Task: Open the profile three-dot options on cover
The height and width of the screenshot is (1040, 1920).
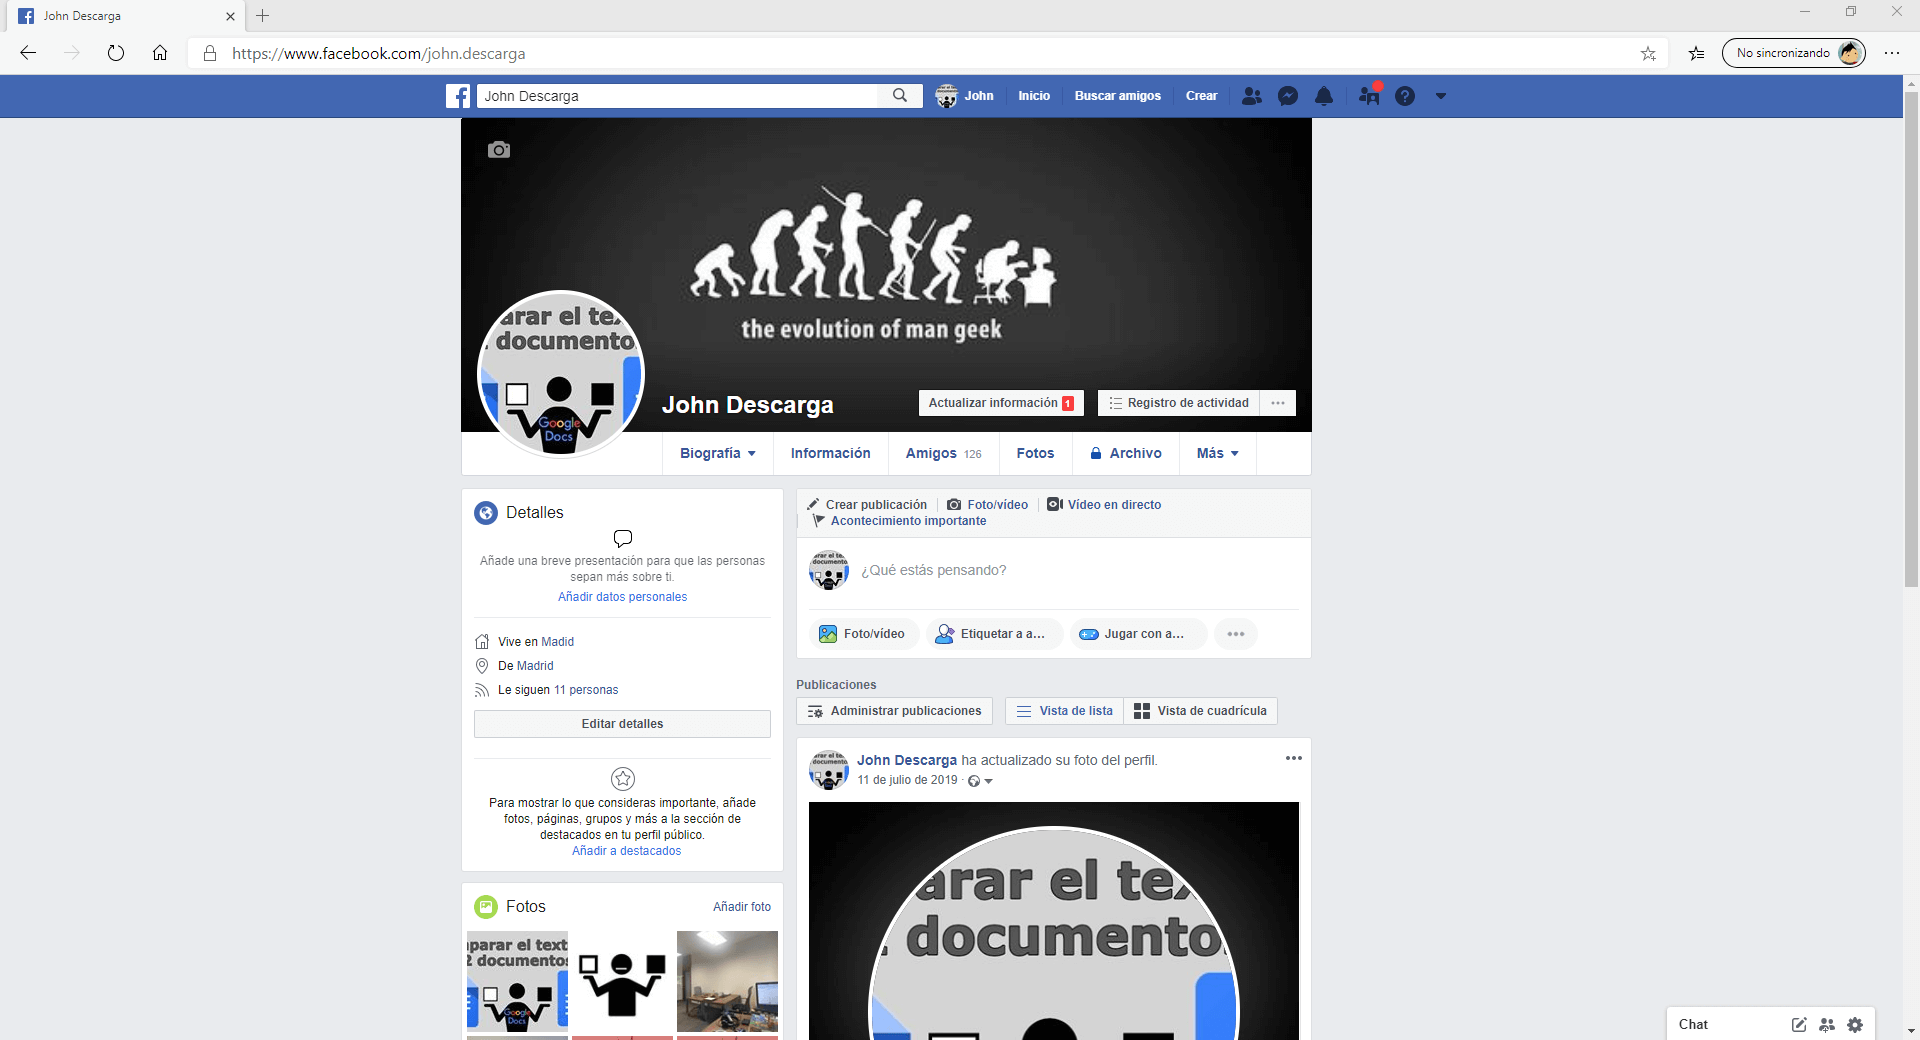Action: tap(1278, 403)
